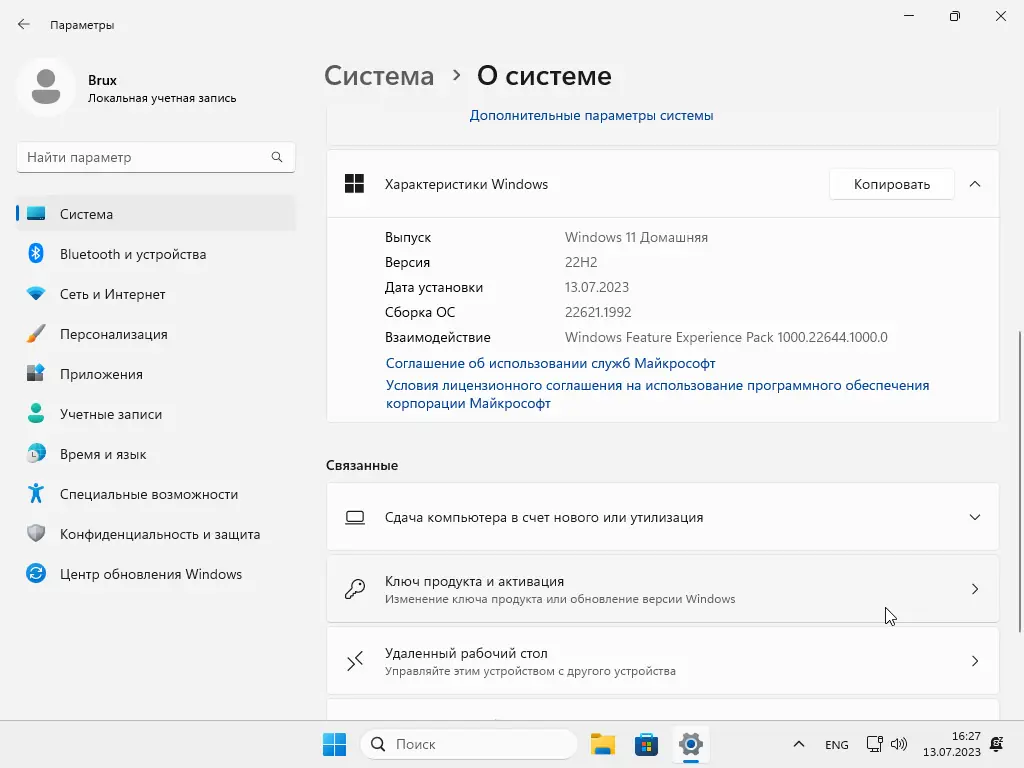The width and height of the screenshot is (1024, 768).
Task: Open Bluetooth и устройства section
Action: tap(155, 254)
